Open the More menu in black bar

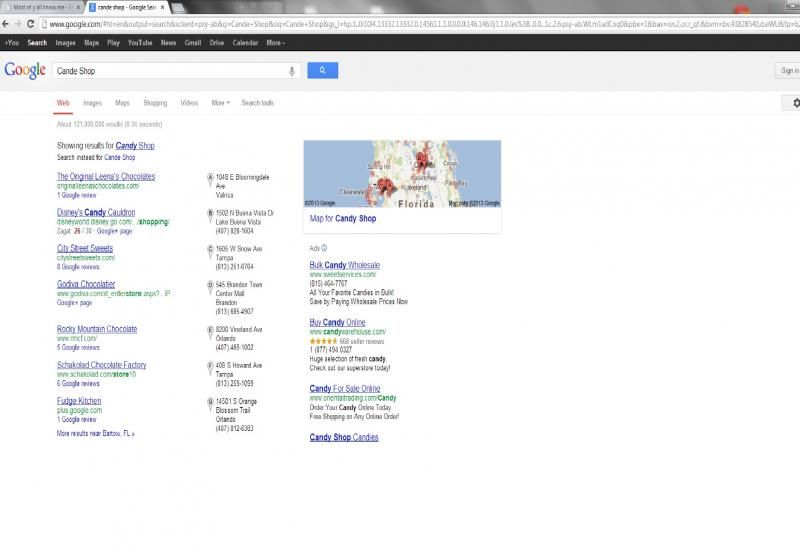(275, 43)
